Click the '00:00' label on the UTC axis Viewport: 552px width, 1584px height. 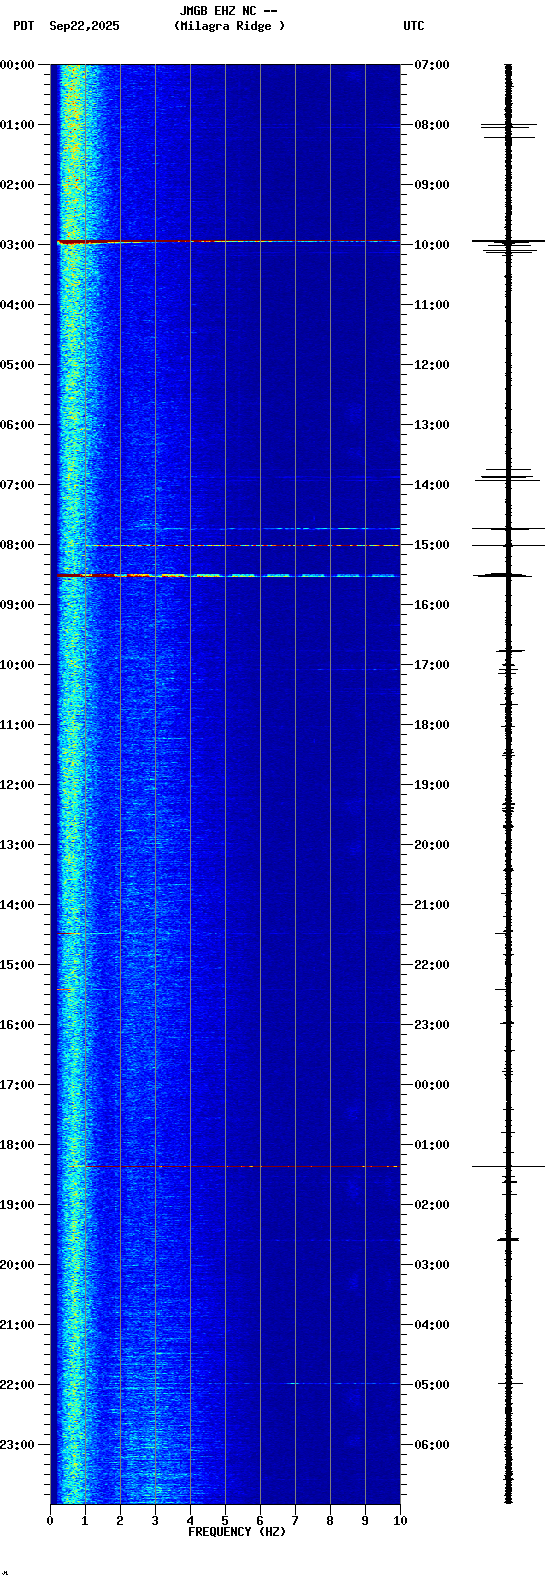point(432,1085)
